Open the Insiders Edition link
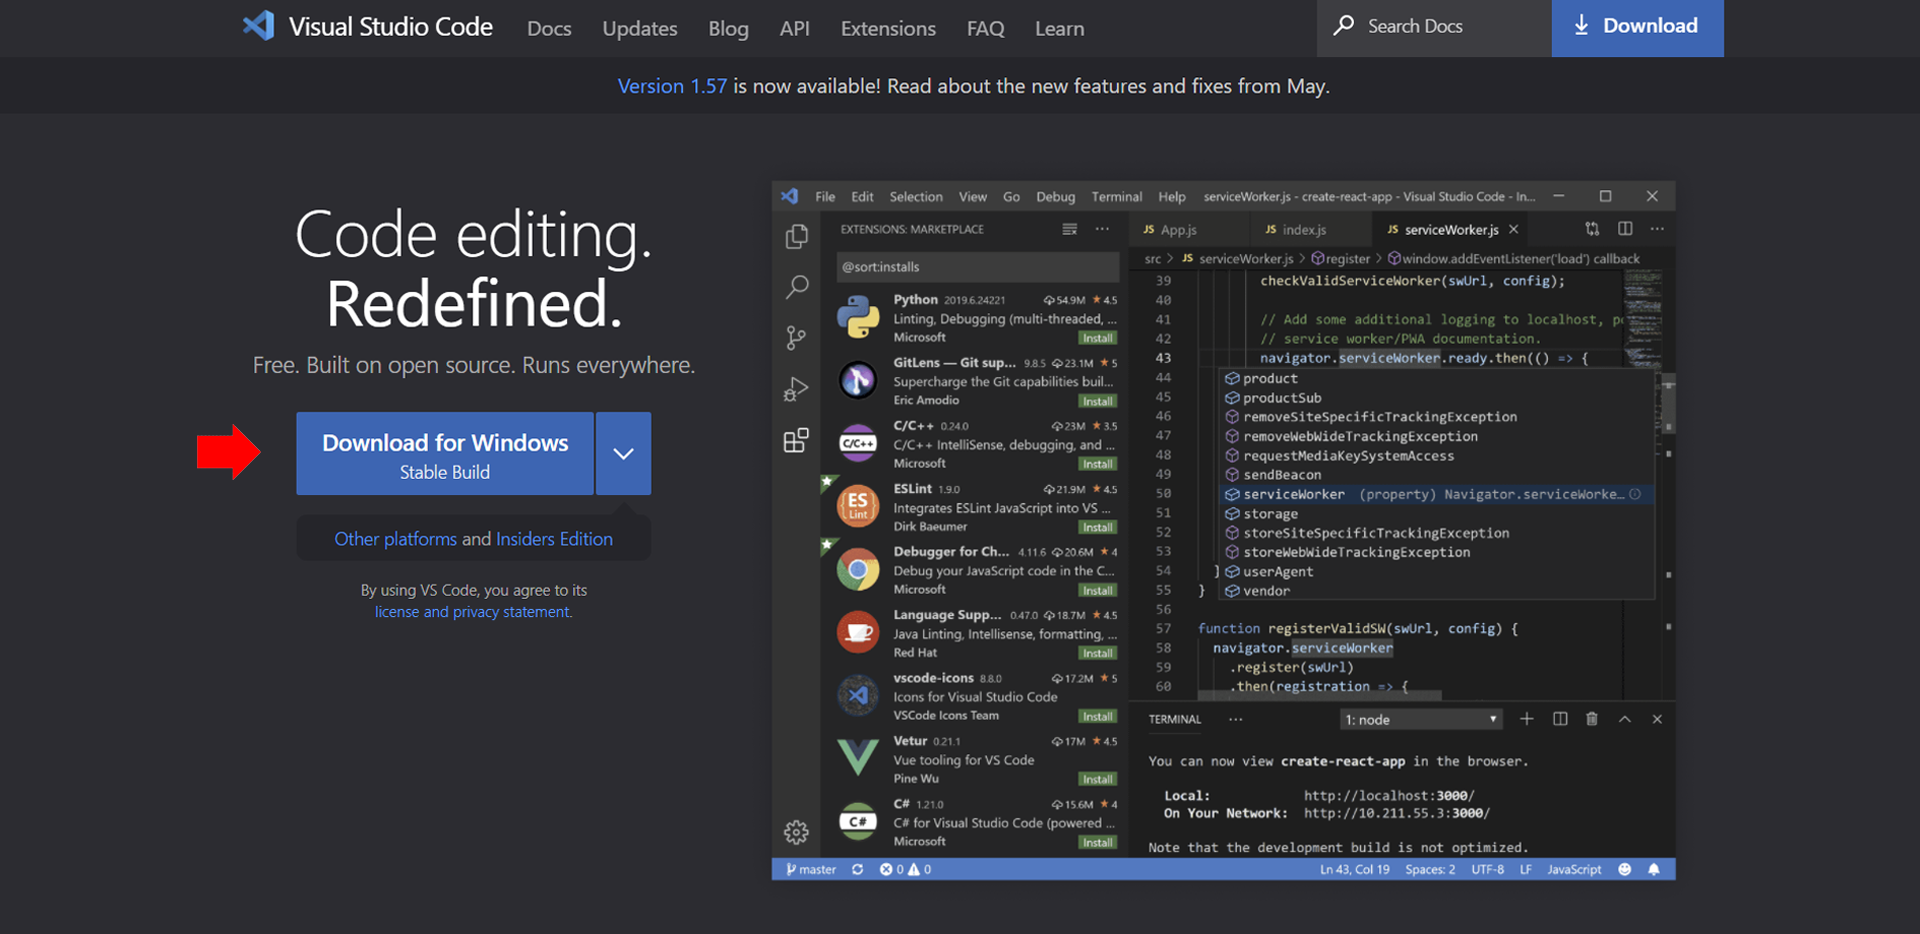The height and width of the screenshot is (934, 1920). pyautogui.click(x=554, y=539)
